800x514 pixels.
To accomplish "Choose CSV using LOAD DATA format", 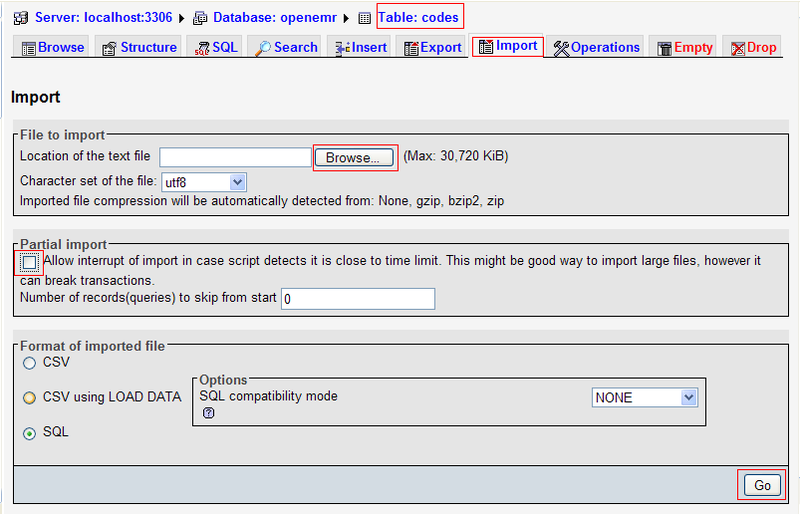I will tap(29, 397).
